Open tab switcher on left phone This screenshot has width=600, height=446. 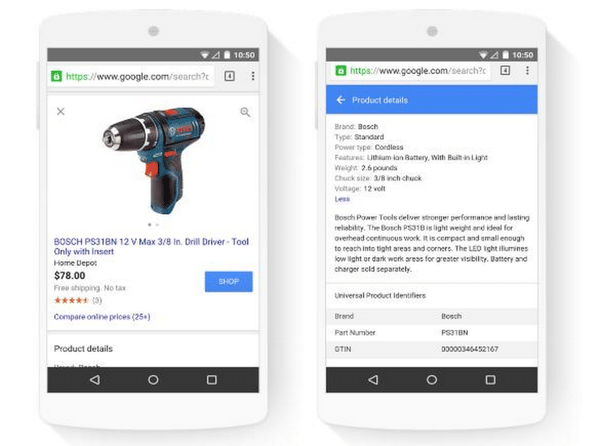click(x=230, y=76)
